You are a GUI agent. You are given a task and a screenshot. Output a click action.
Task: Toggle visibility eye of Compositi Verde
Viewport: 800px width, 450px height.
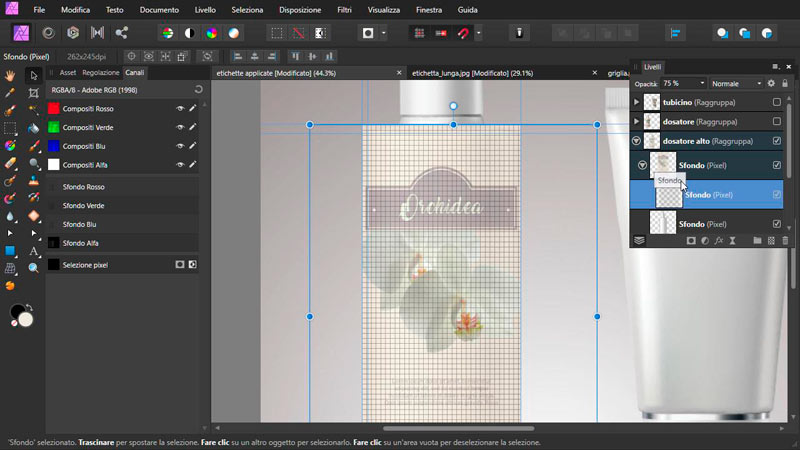pyautogui.click(x=180, y=128)
